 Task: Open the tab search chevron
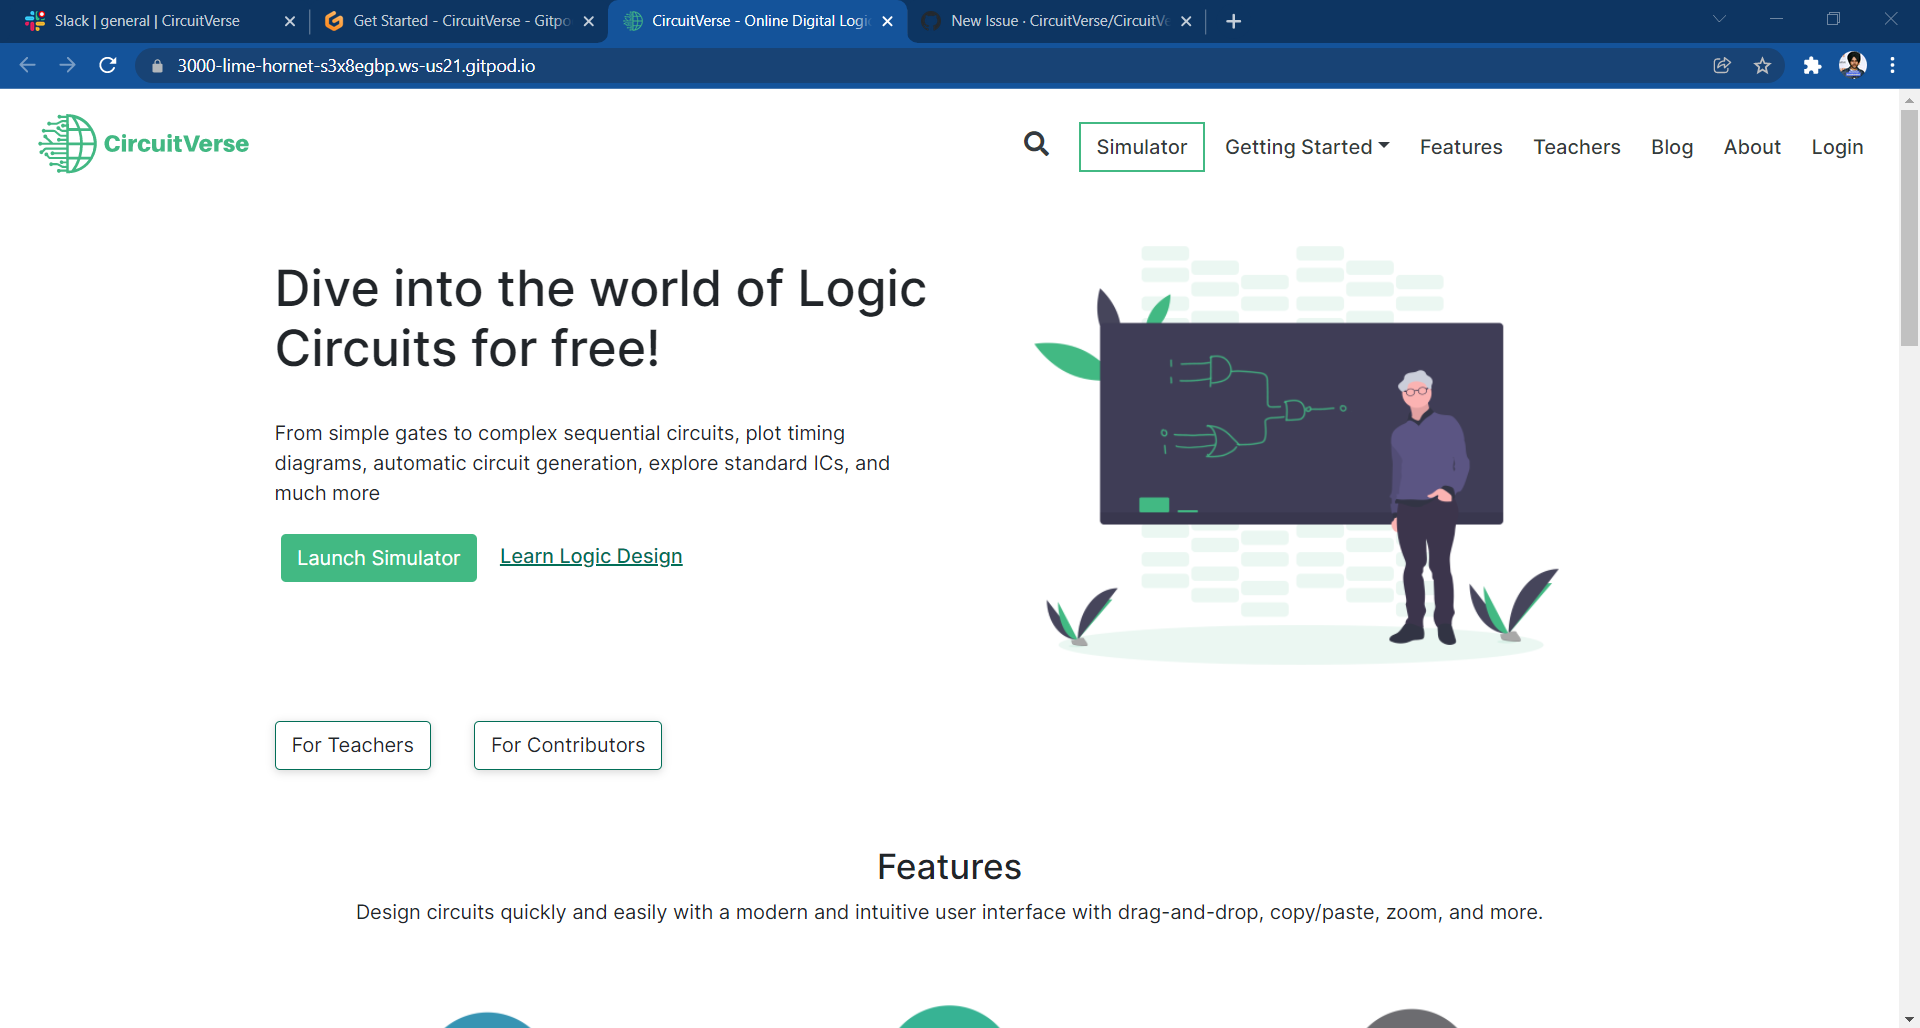1719,18
